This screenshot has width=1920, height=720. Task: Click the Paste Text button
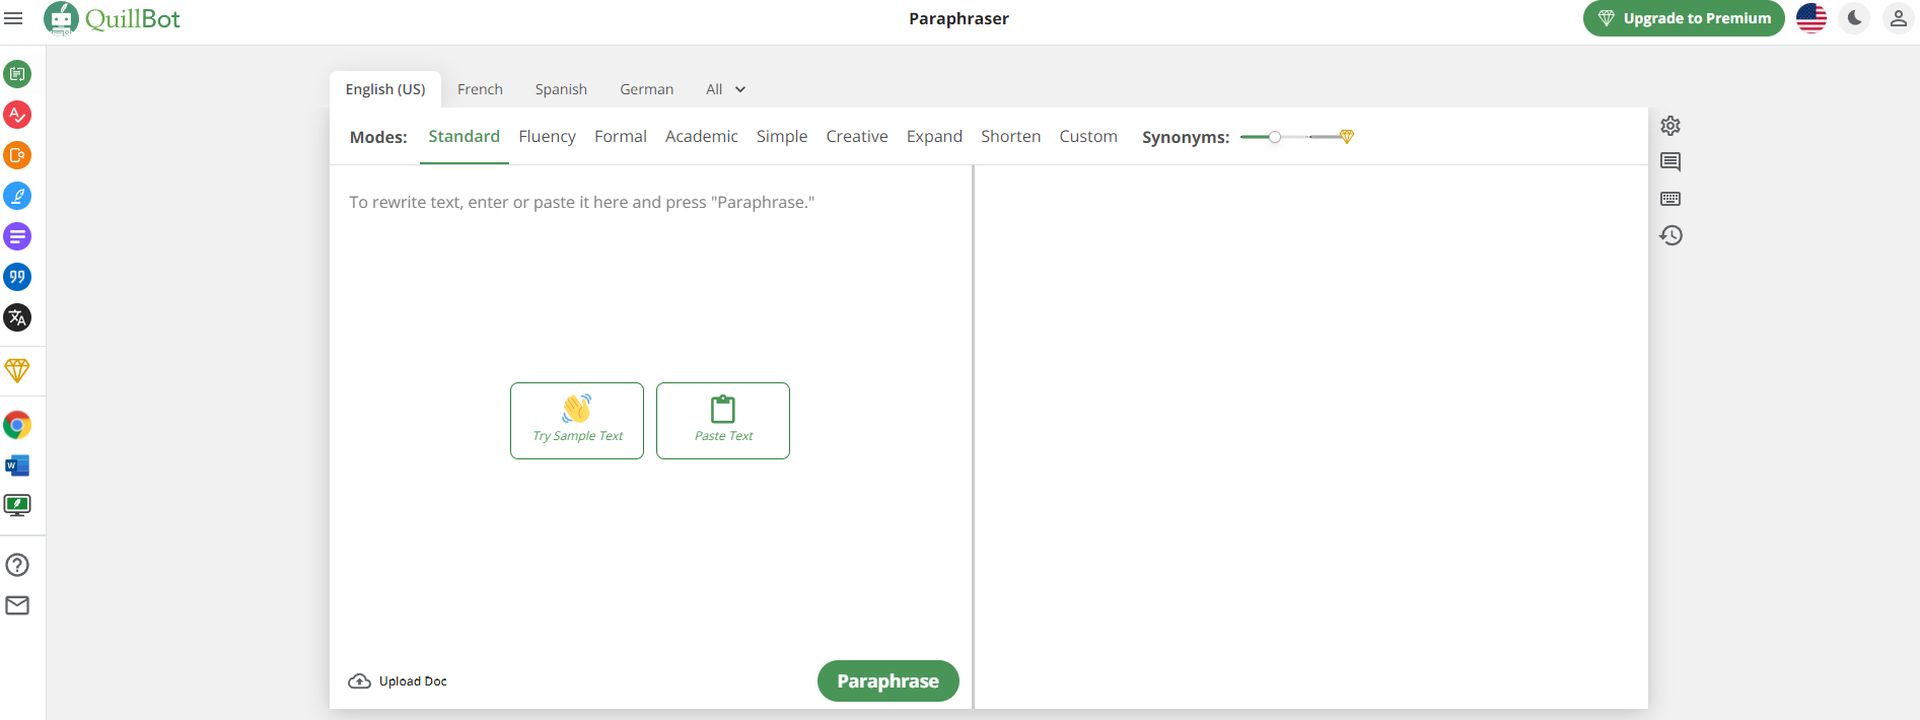[723, 421]
